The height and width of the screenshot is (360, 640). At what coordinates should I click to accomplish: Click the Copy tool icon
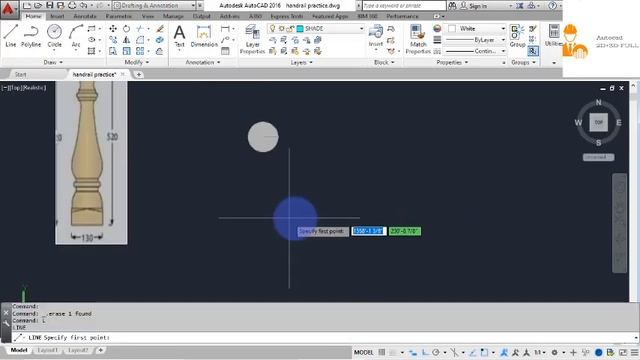click(113, 40)
